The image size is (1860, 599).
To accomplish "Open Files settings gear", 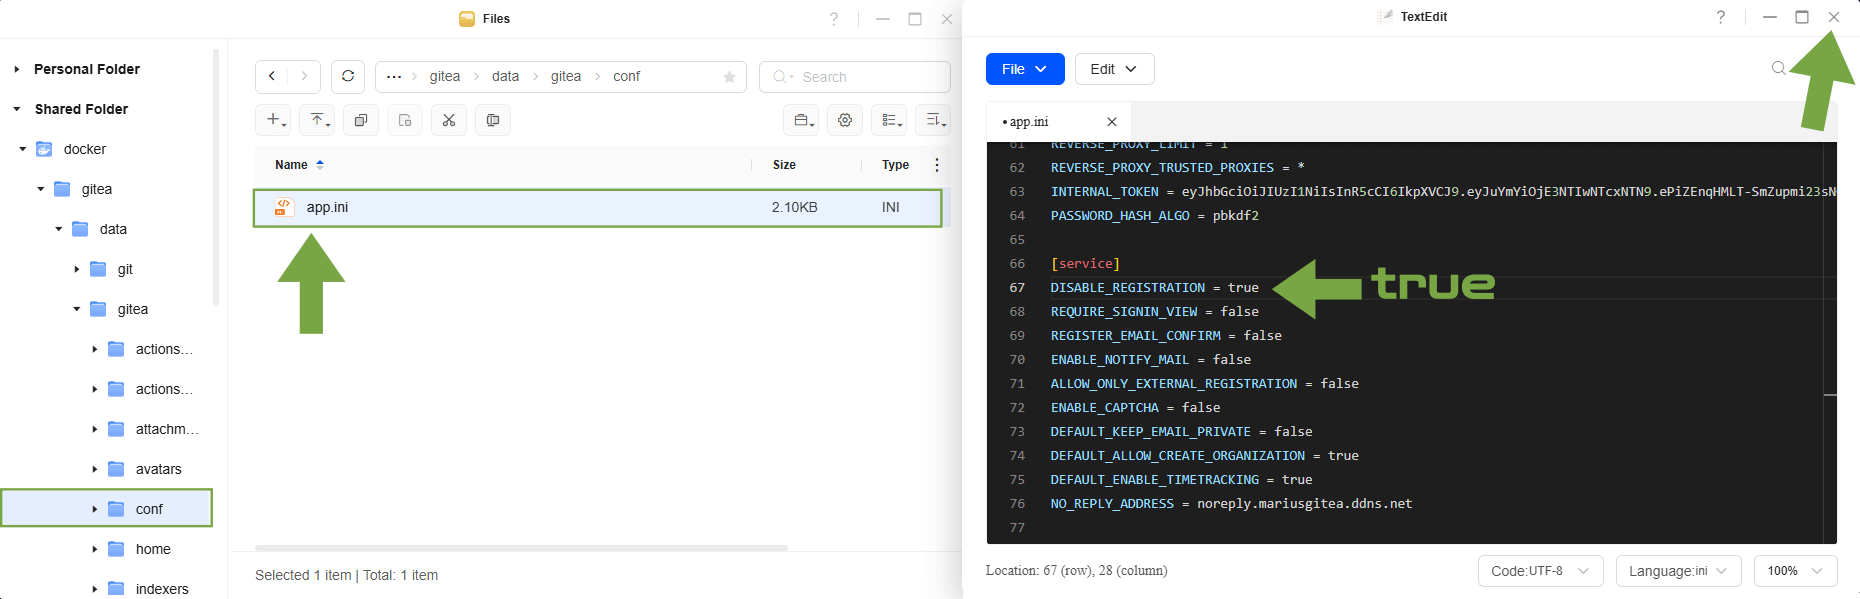I will click(x=845, y=120).
